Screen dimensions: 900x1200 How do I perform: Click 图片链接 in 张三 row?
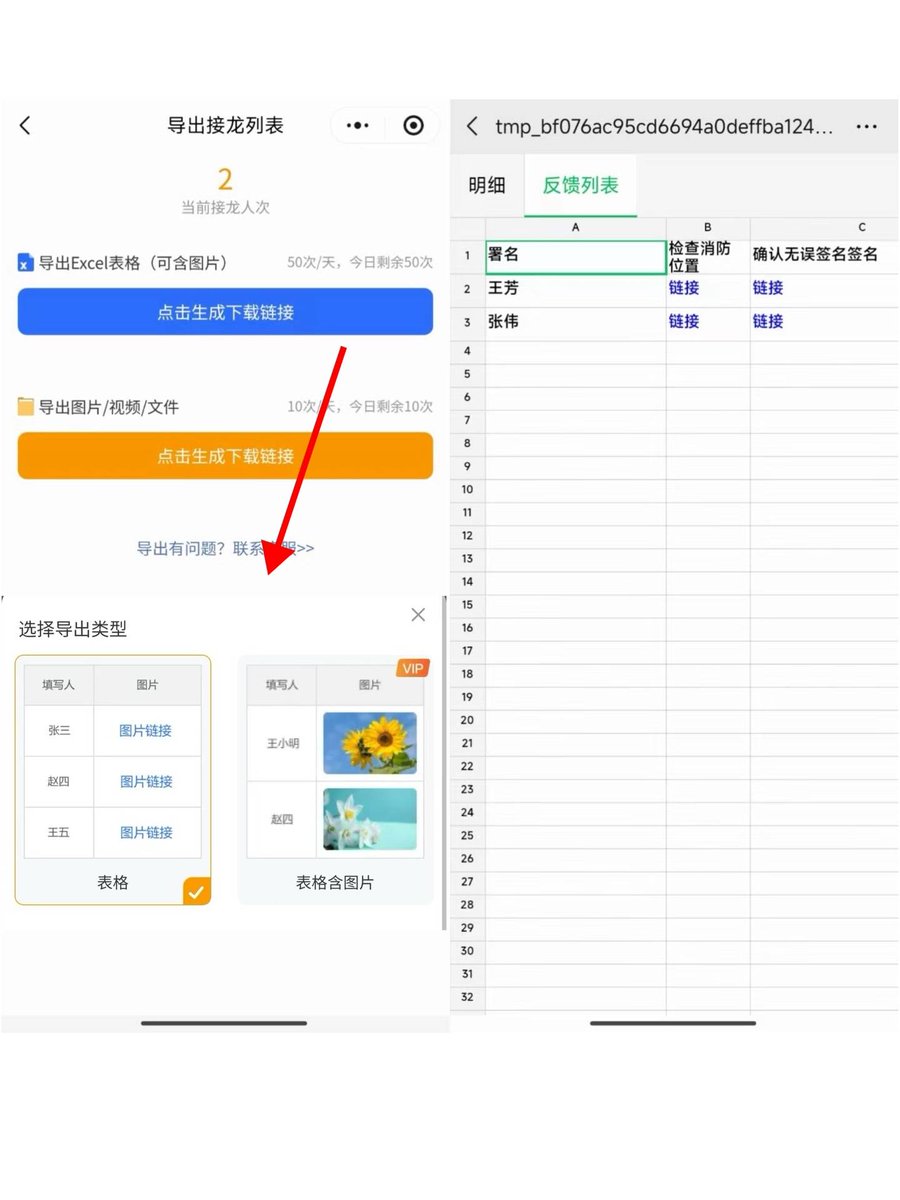[146, 731]
